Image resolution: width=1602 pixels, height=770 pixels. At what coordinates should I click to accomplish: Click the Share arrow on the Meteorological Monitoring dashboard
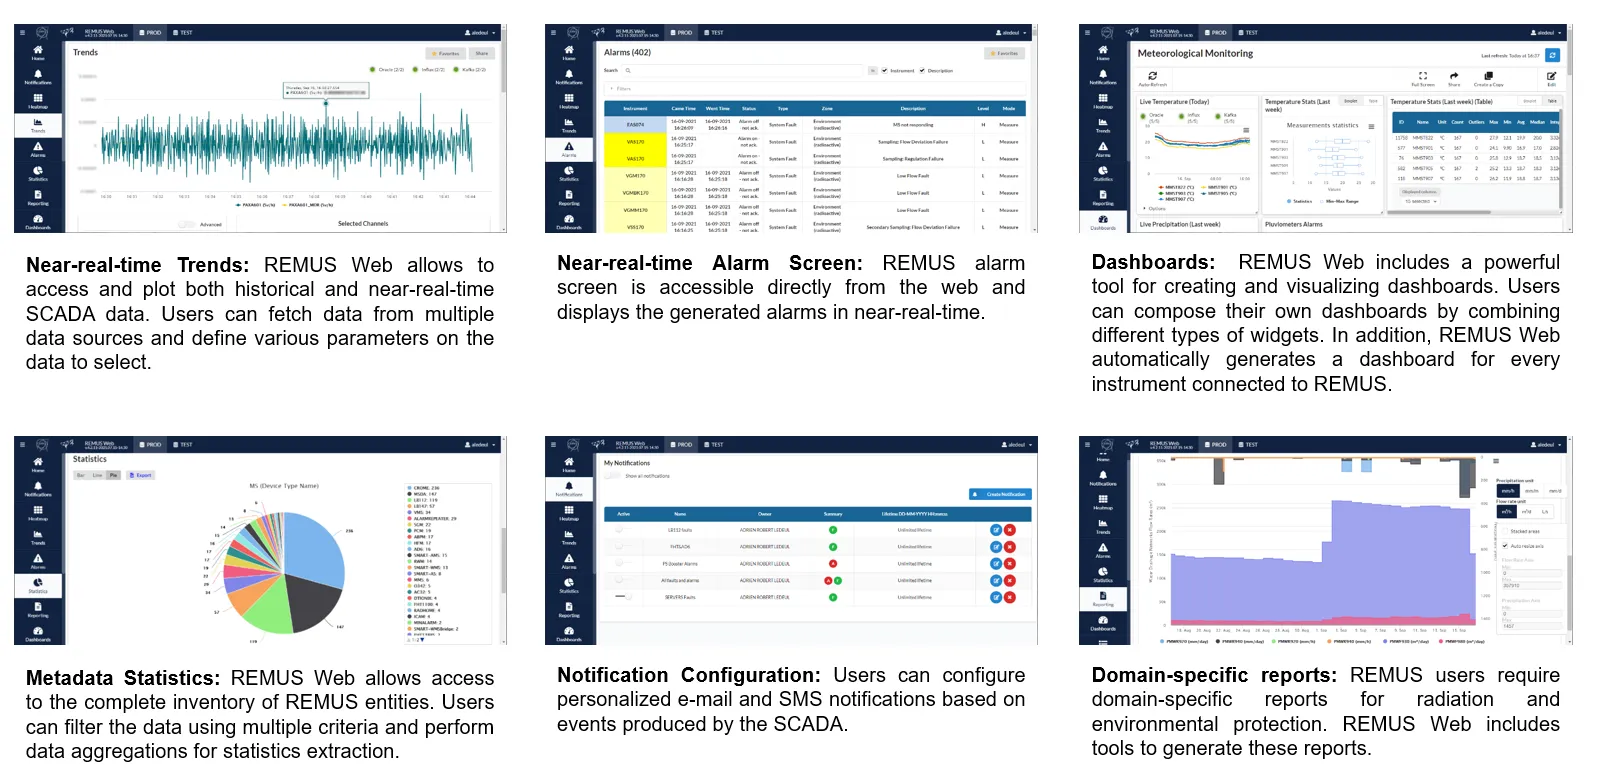1454,78
